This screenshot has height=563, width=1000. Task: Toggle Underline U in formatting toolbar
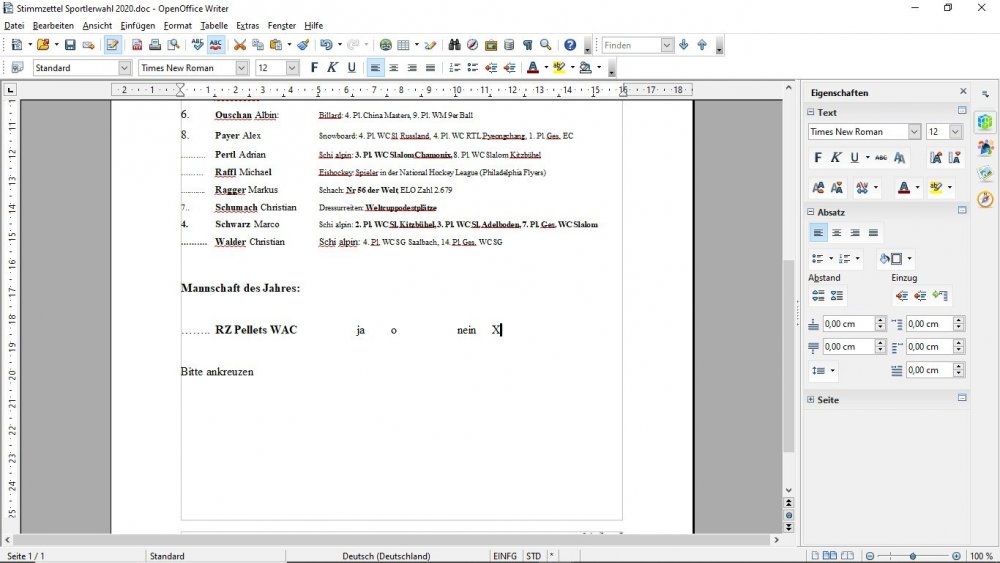pyautogui.click(x=351, y=68)
